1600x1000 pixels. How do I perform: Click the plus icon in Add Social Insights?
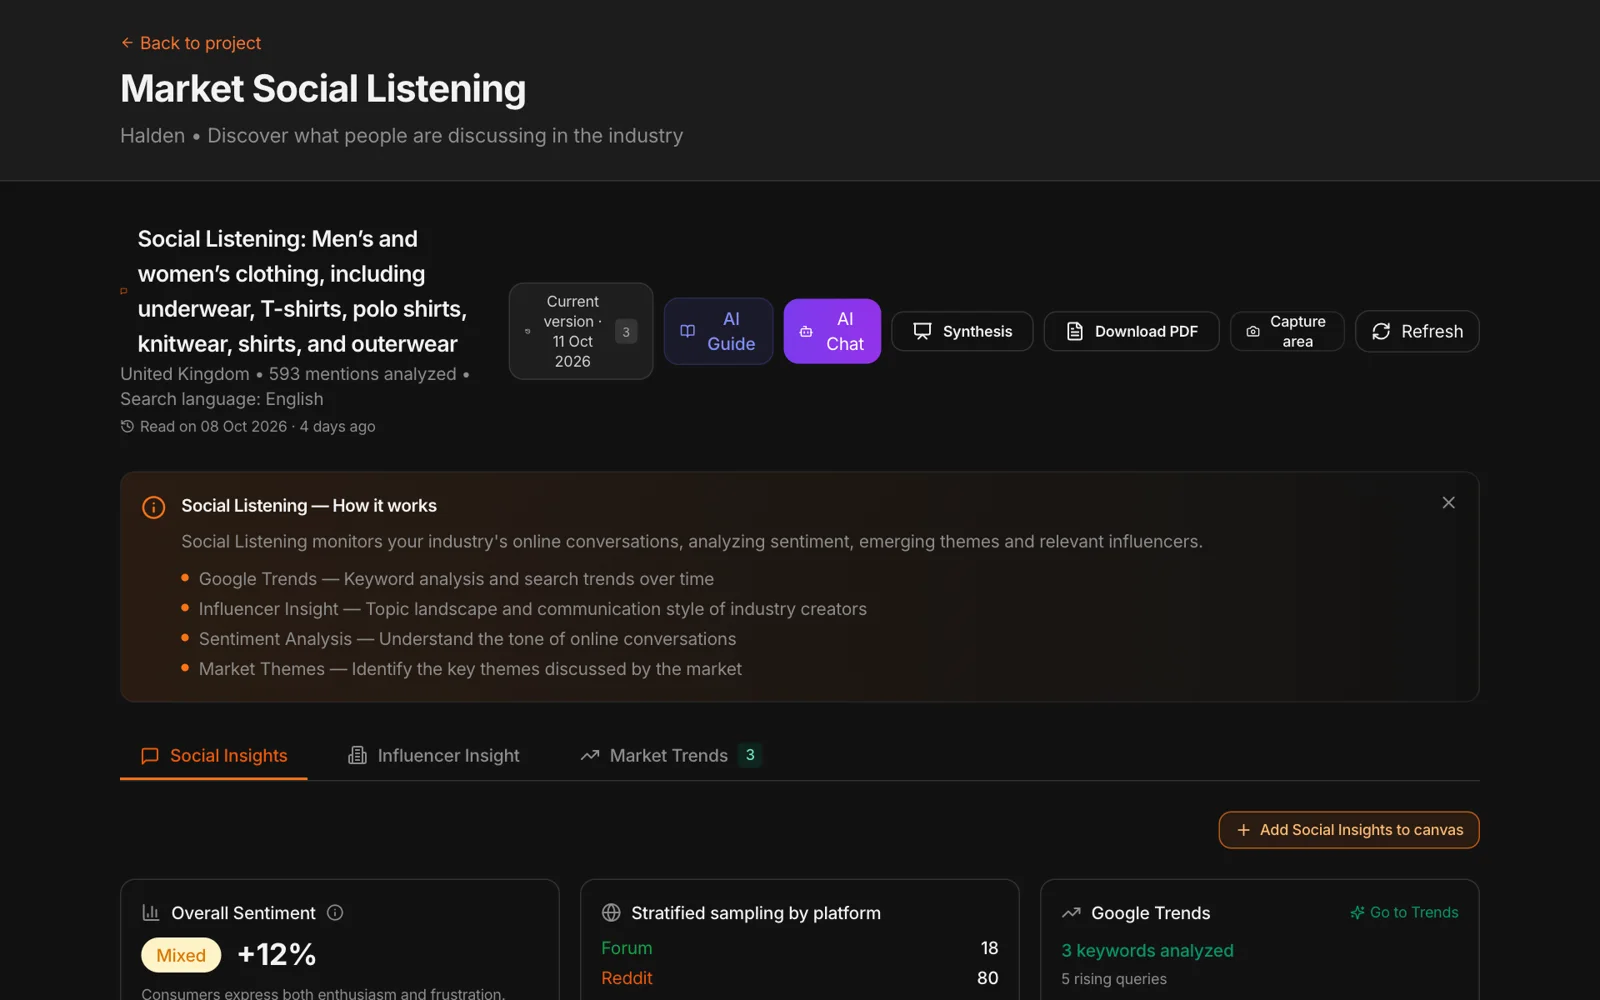pyautogui.click(x=1244, y=830)
